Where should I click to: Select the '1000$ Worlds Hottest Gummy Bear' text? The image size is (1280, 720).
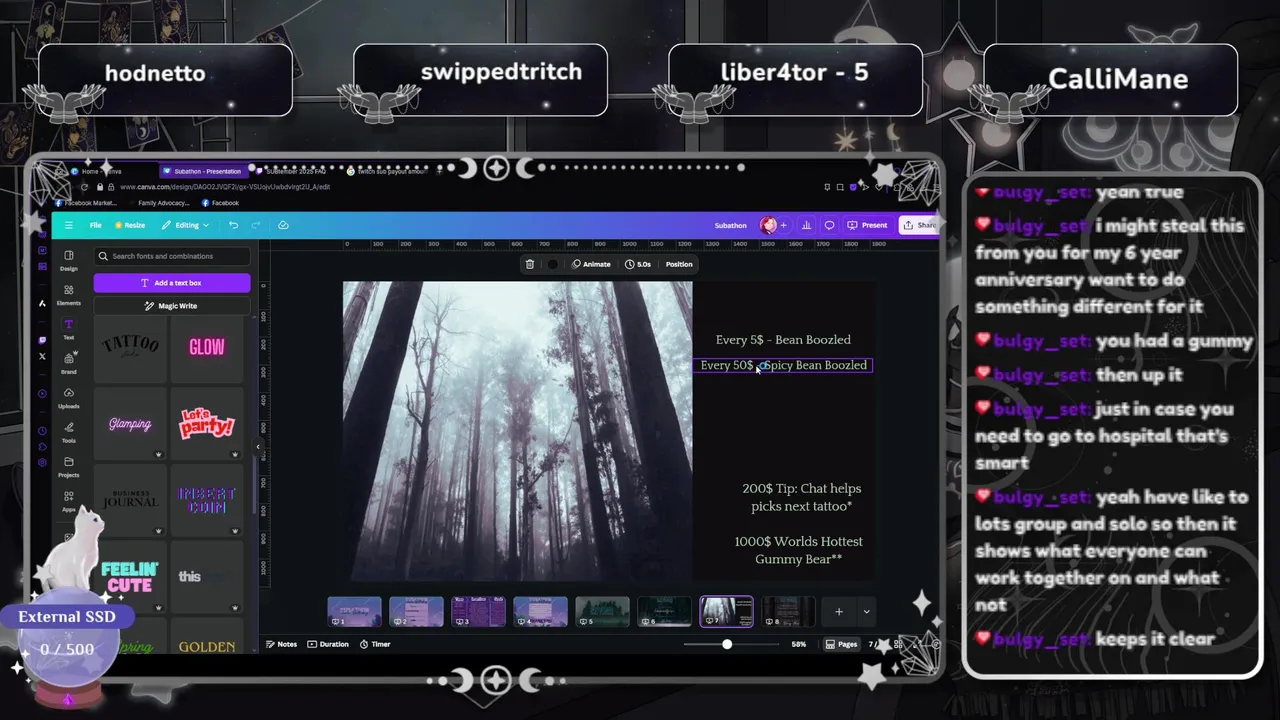(x=798, y=550)
